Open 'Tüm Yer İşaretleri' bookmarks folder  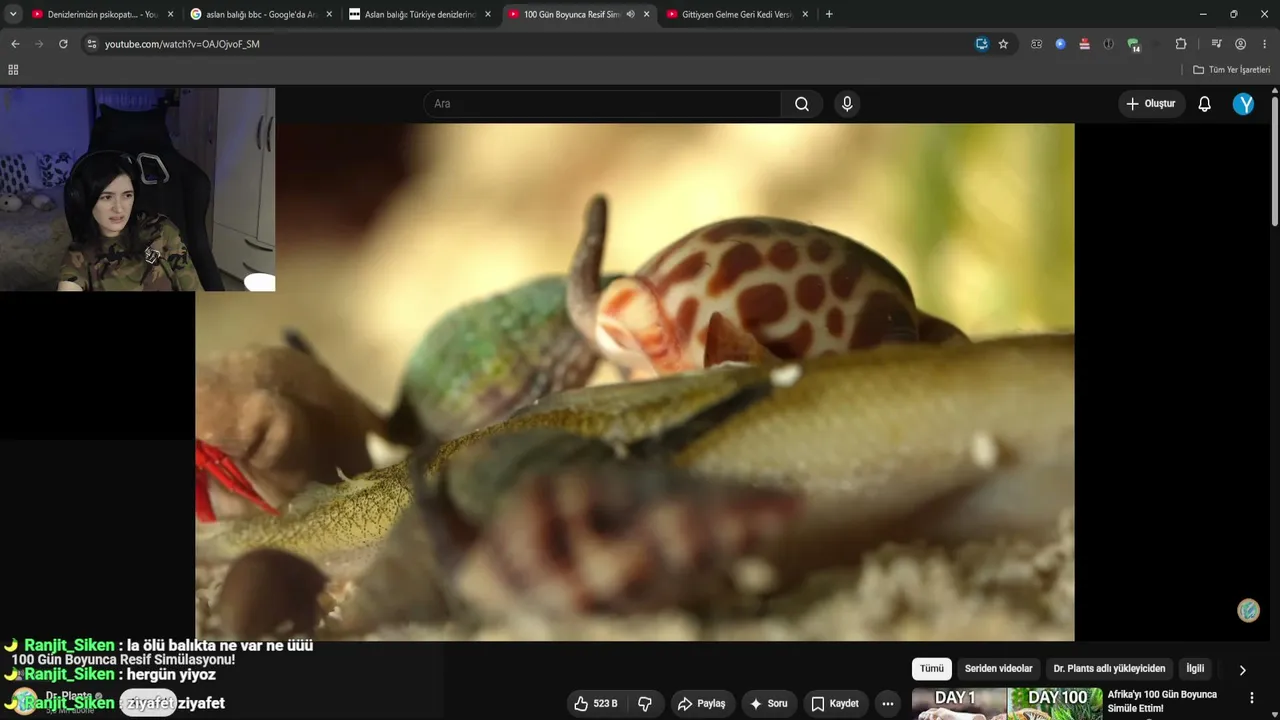point(1231,70)
